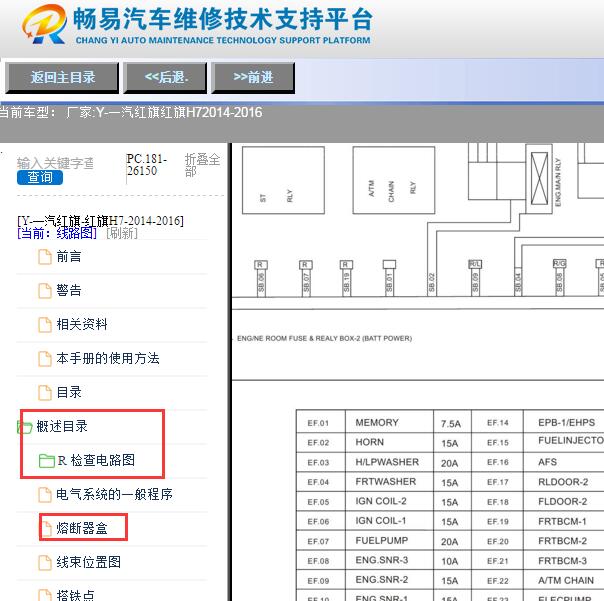The image size is (604, 601).
Task: Open the 搭铁点 document
Action: coord(76,595)
